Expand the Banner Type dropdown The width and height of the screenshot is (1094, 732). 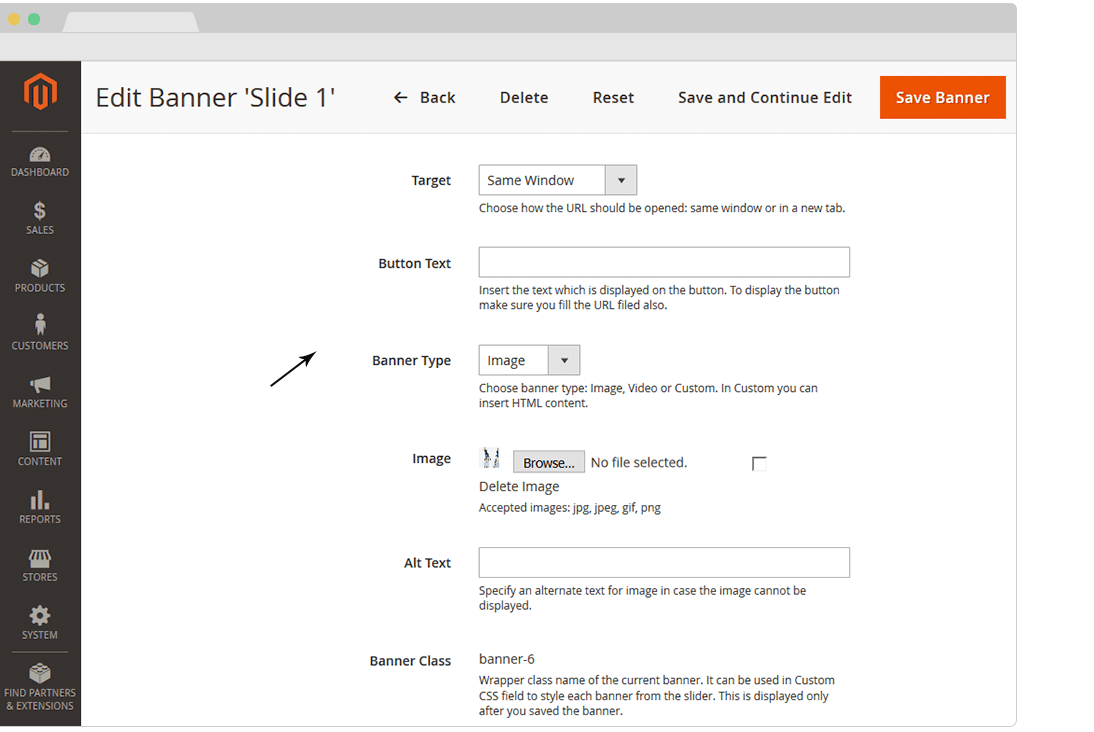[x=529, y=360]
